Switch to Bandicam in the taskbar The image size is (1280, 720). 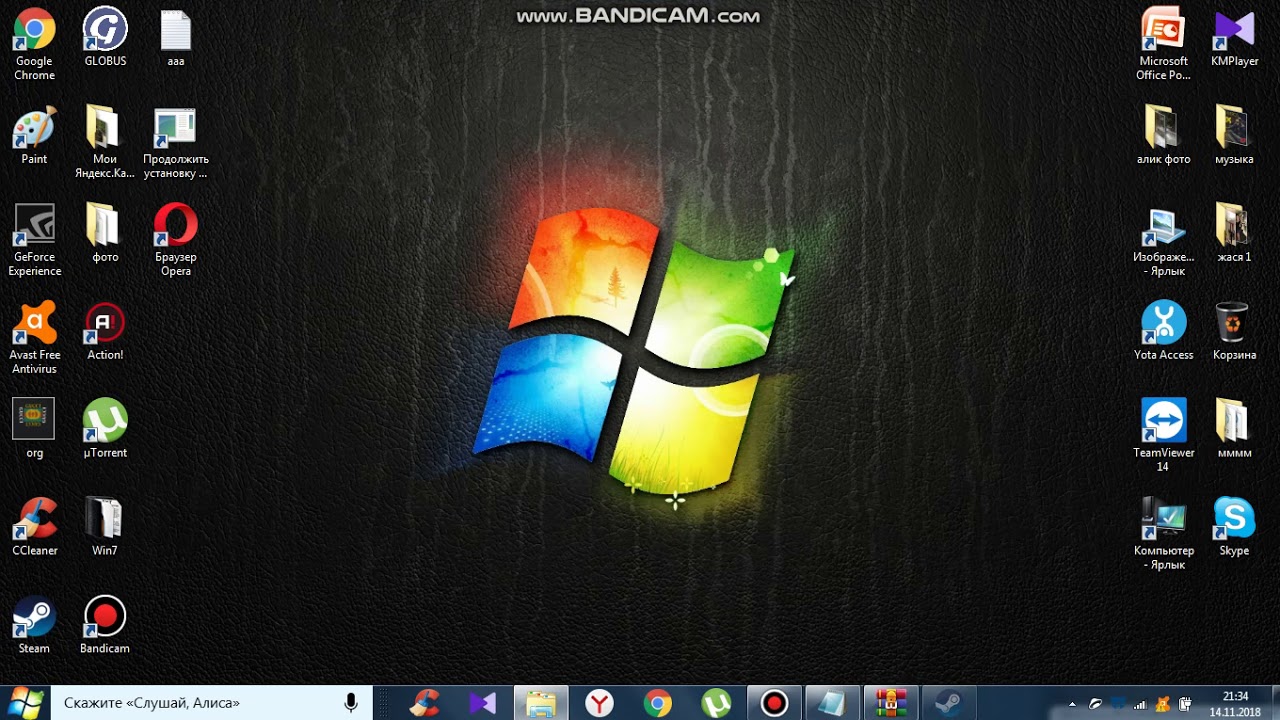click(774, 703)
